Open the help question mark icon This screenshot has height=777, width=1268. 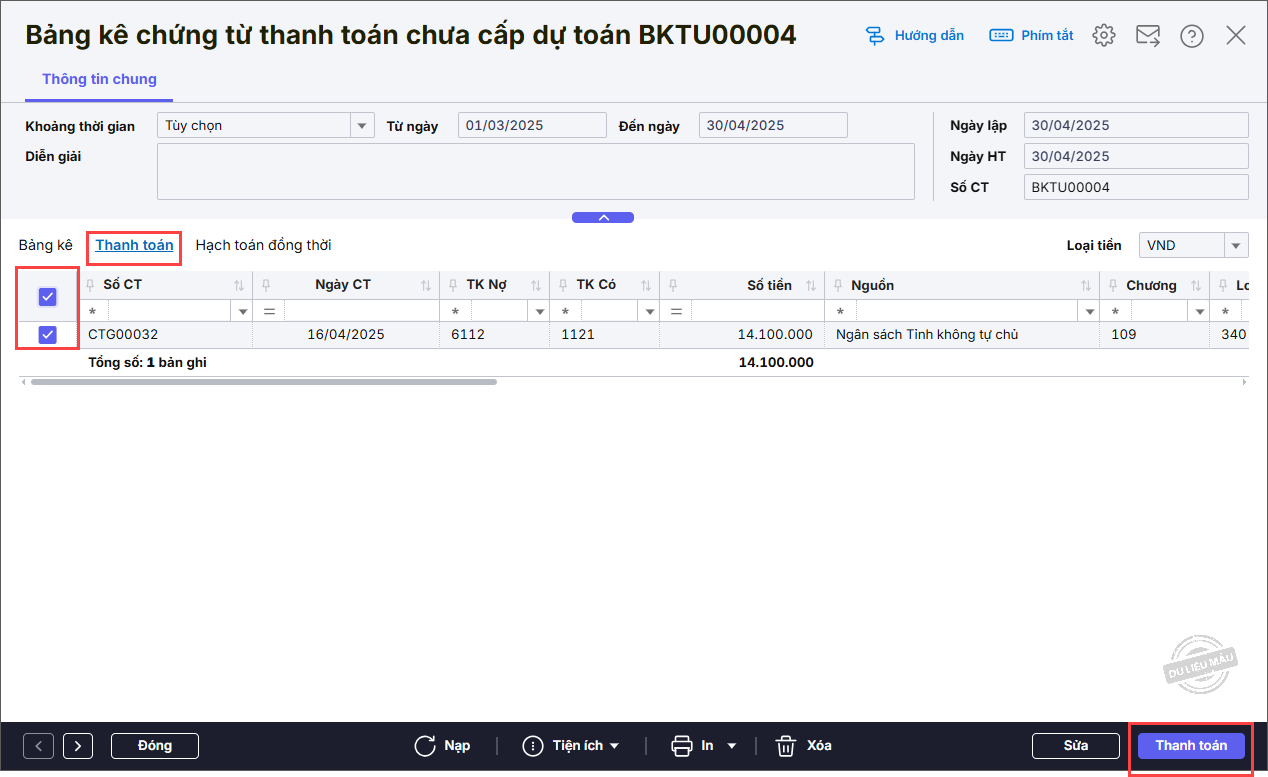(x=1191, y=35)
